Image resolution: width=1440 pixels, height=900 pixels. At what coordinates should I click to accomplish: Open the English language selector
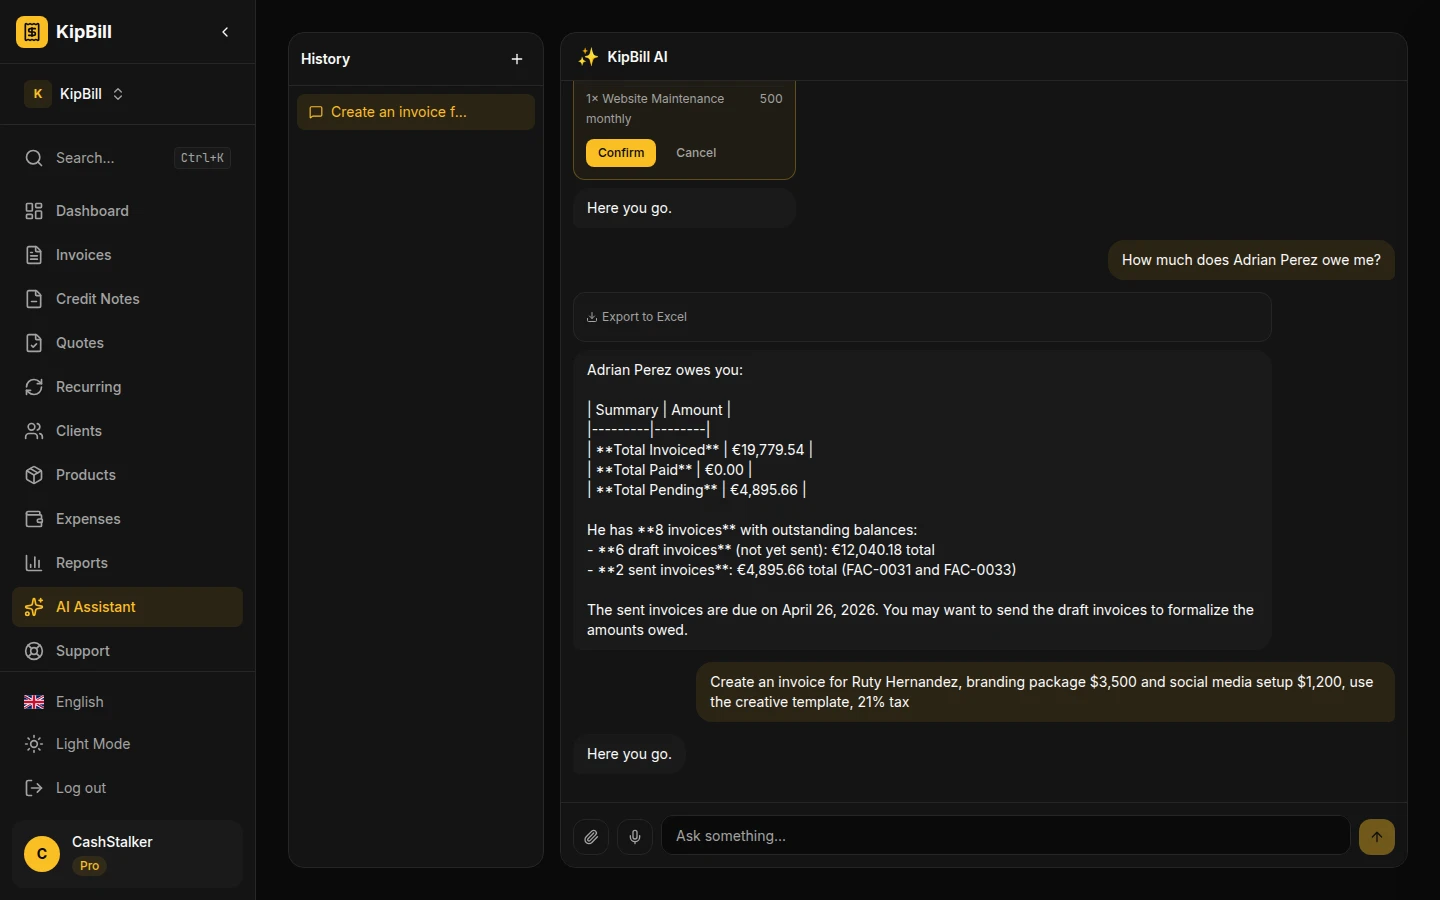tap(79, 702)
